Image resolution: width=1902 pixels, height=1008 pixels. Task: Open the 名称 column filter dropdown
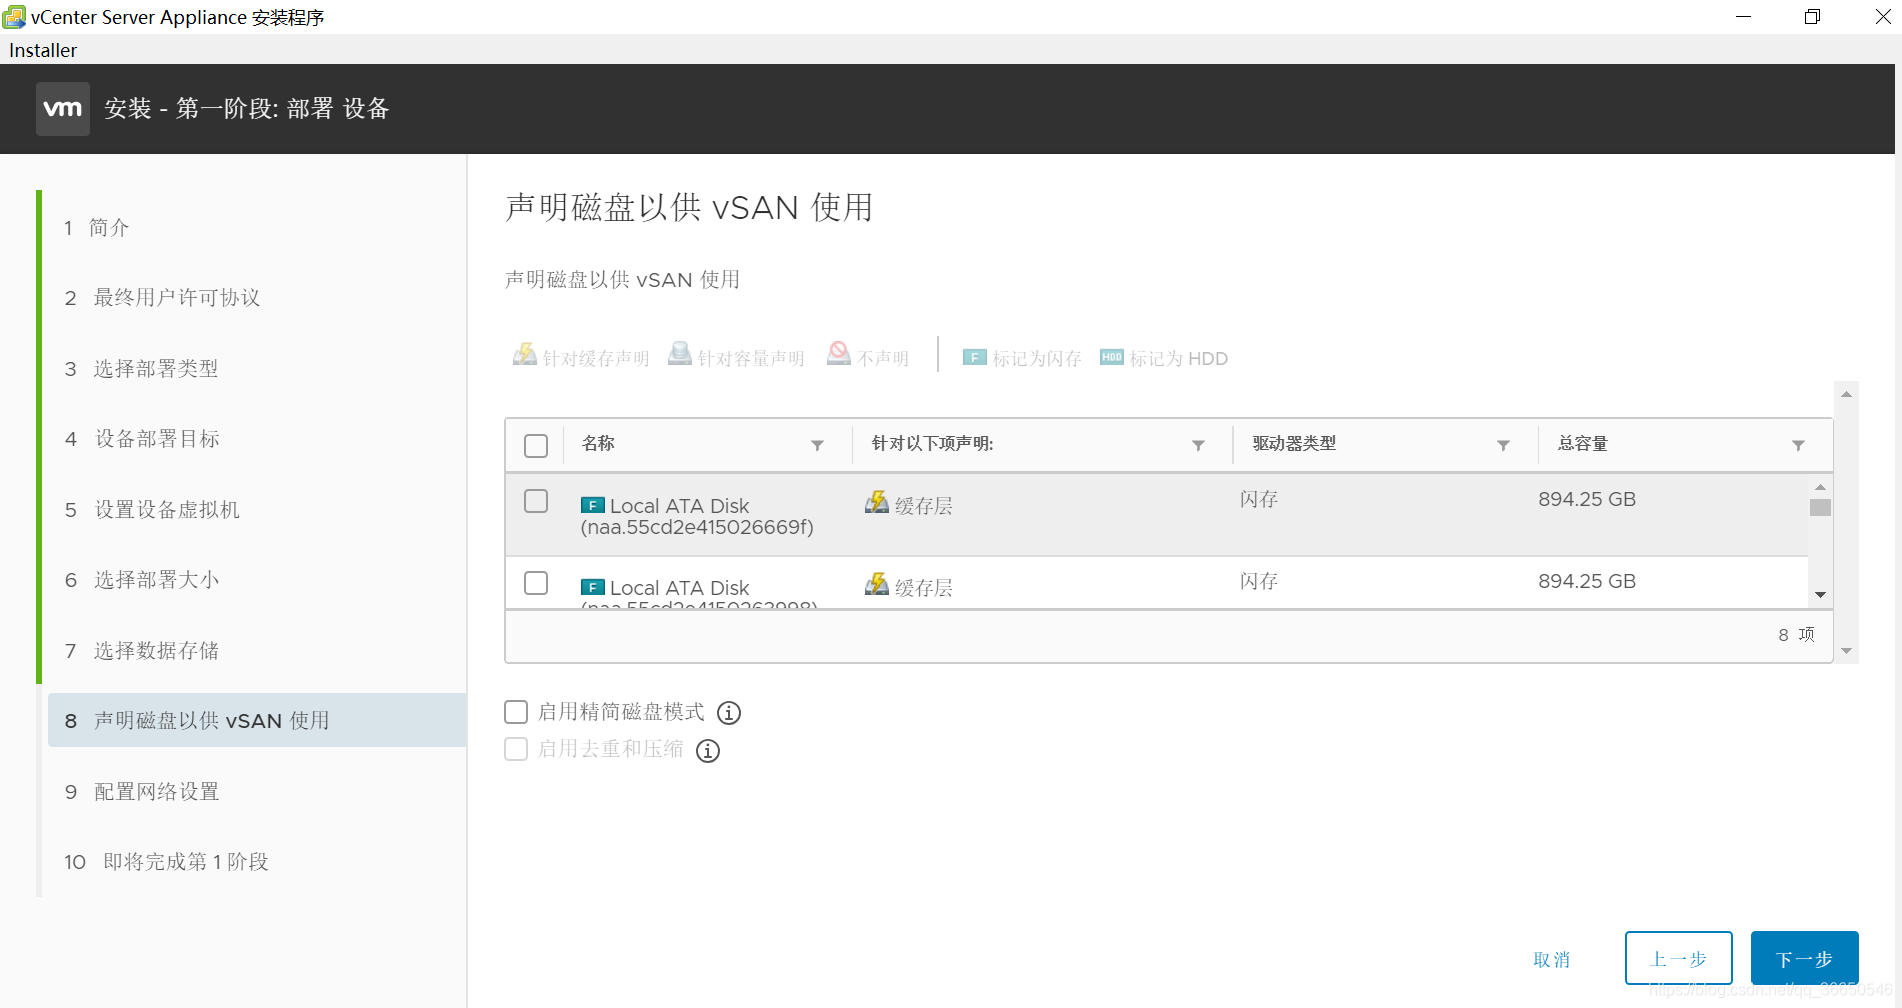[817, 446]
